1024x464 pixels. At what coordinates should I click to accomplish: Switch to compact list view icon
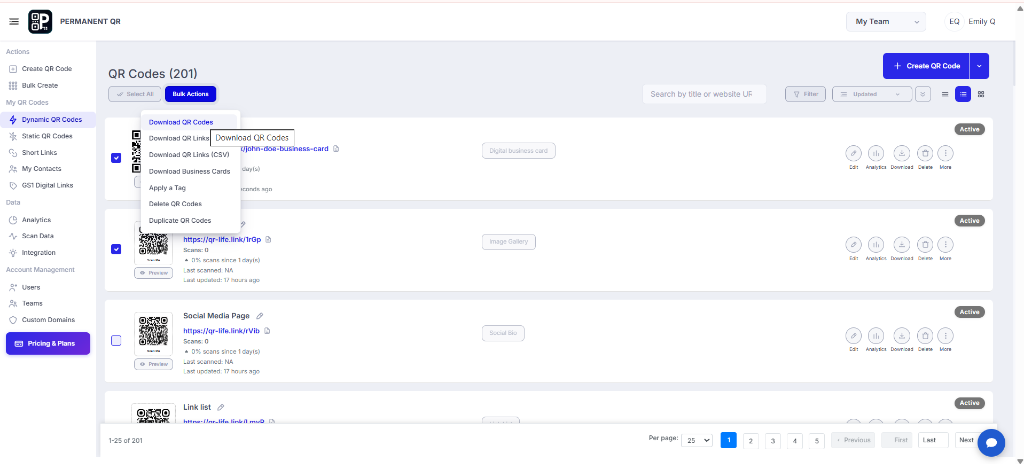(944, 94)
